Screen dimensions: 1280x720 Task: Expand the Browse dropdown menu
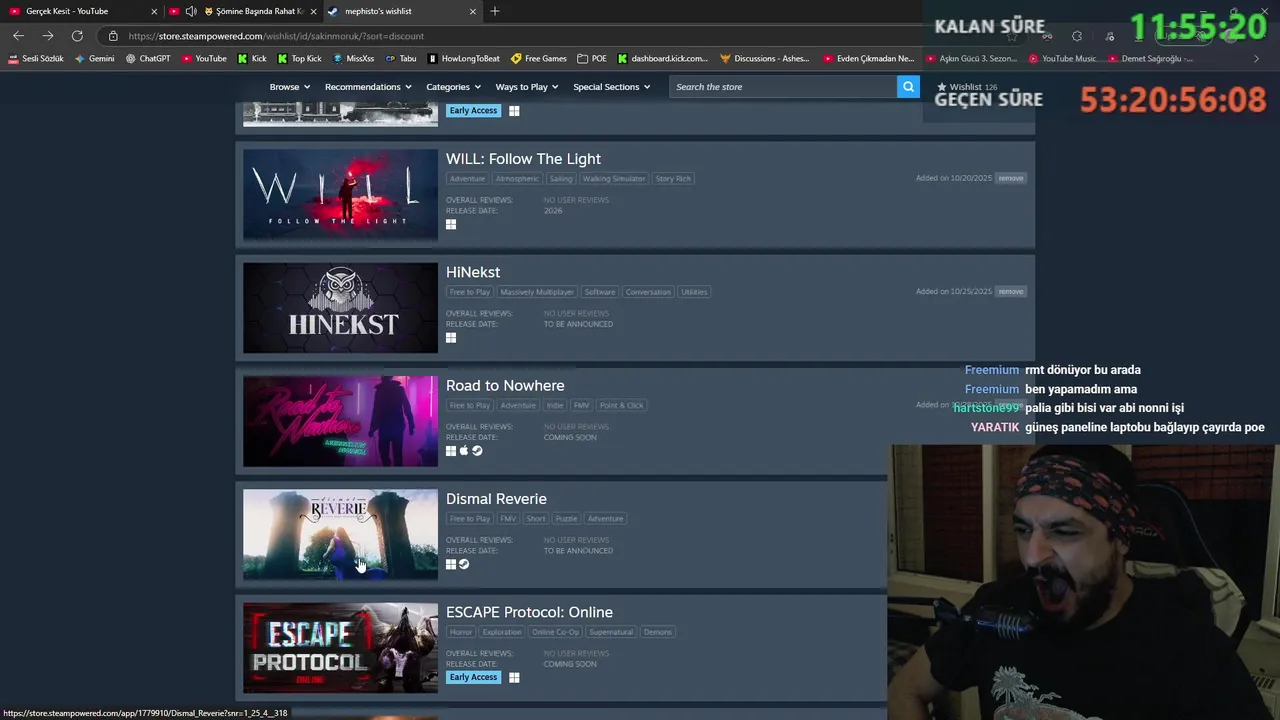click(x=290, y=87)
